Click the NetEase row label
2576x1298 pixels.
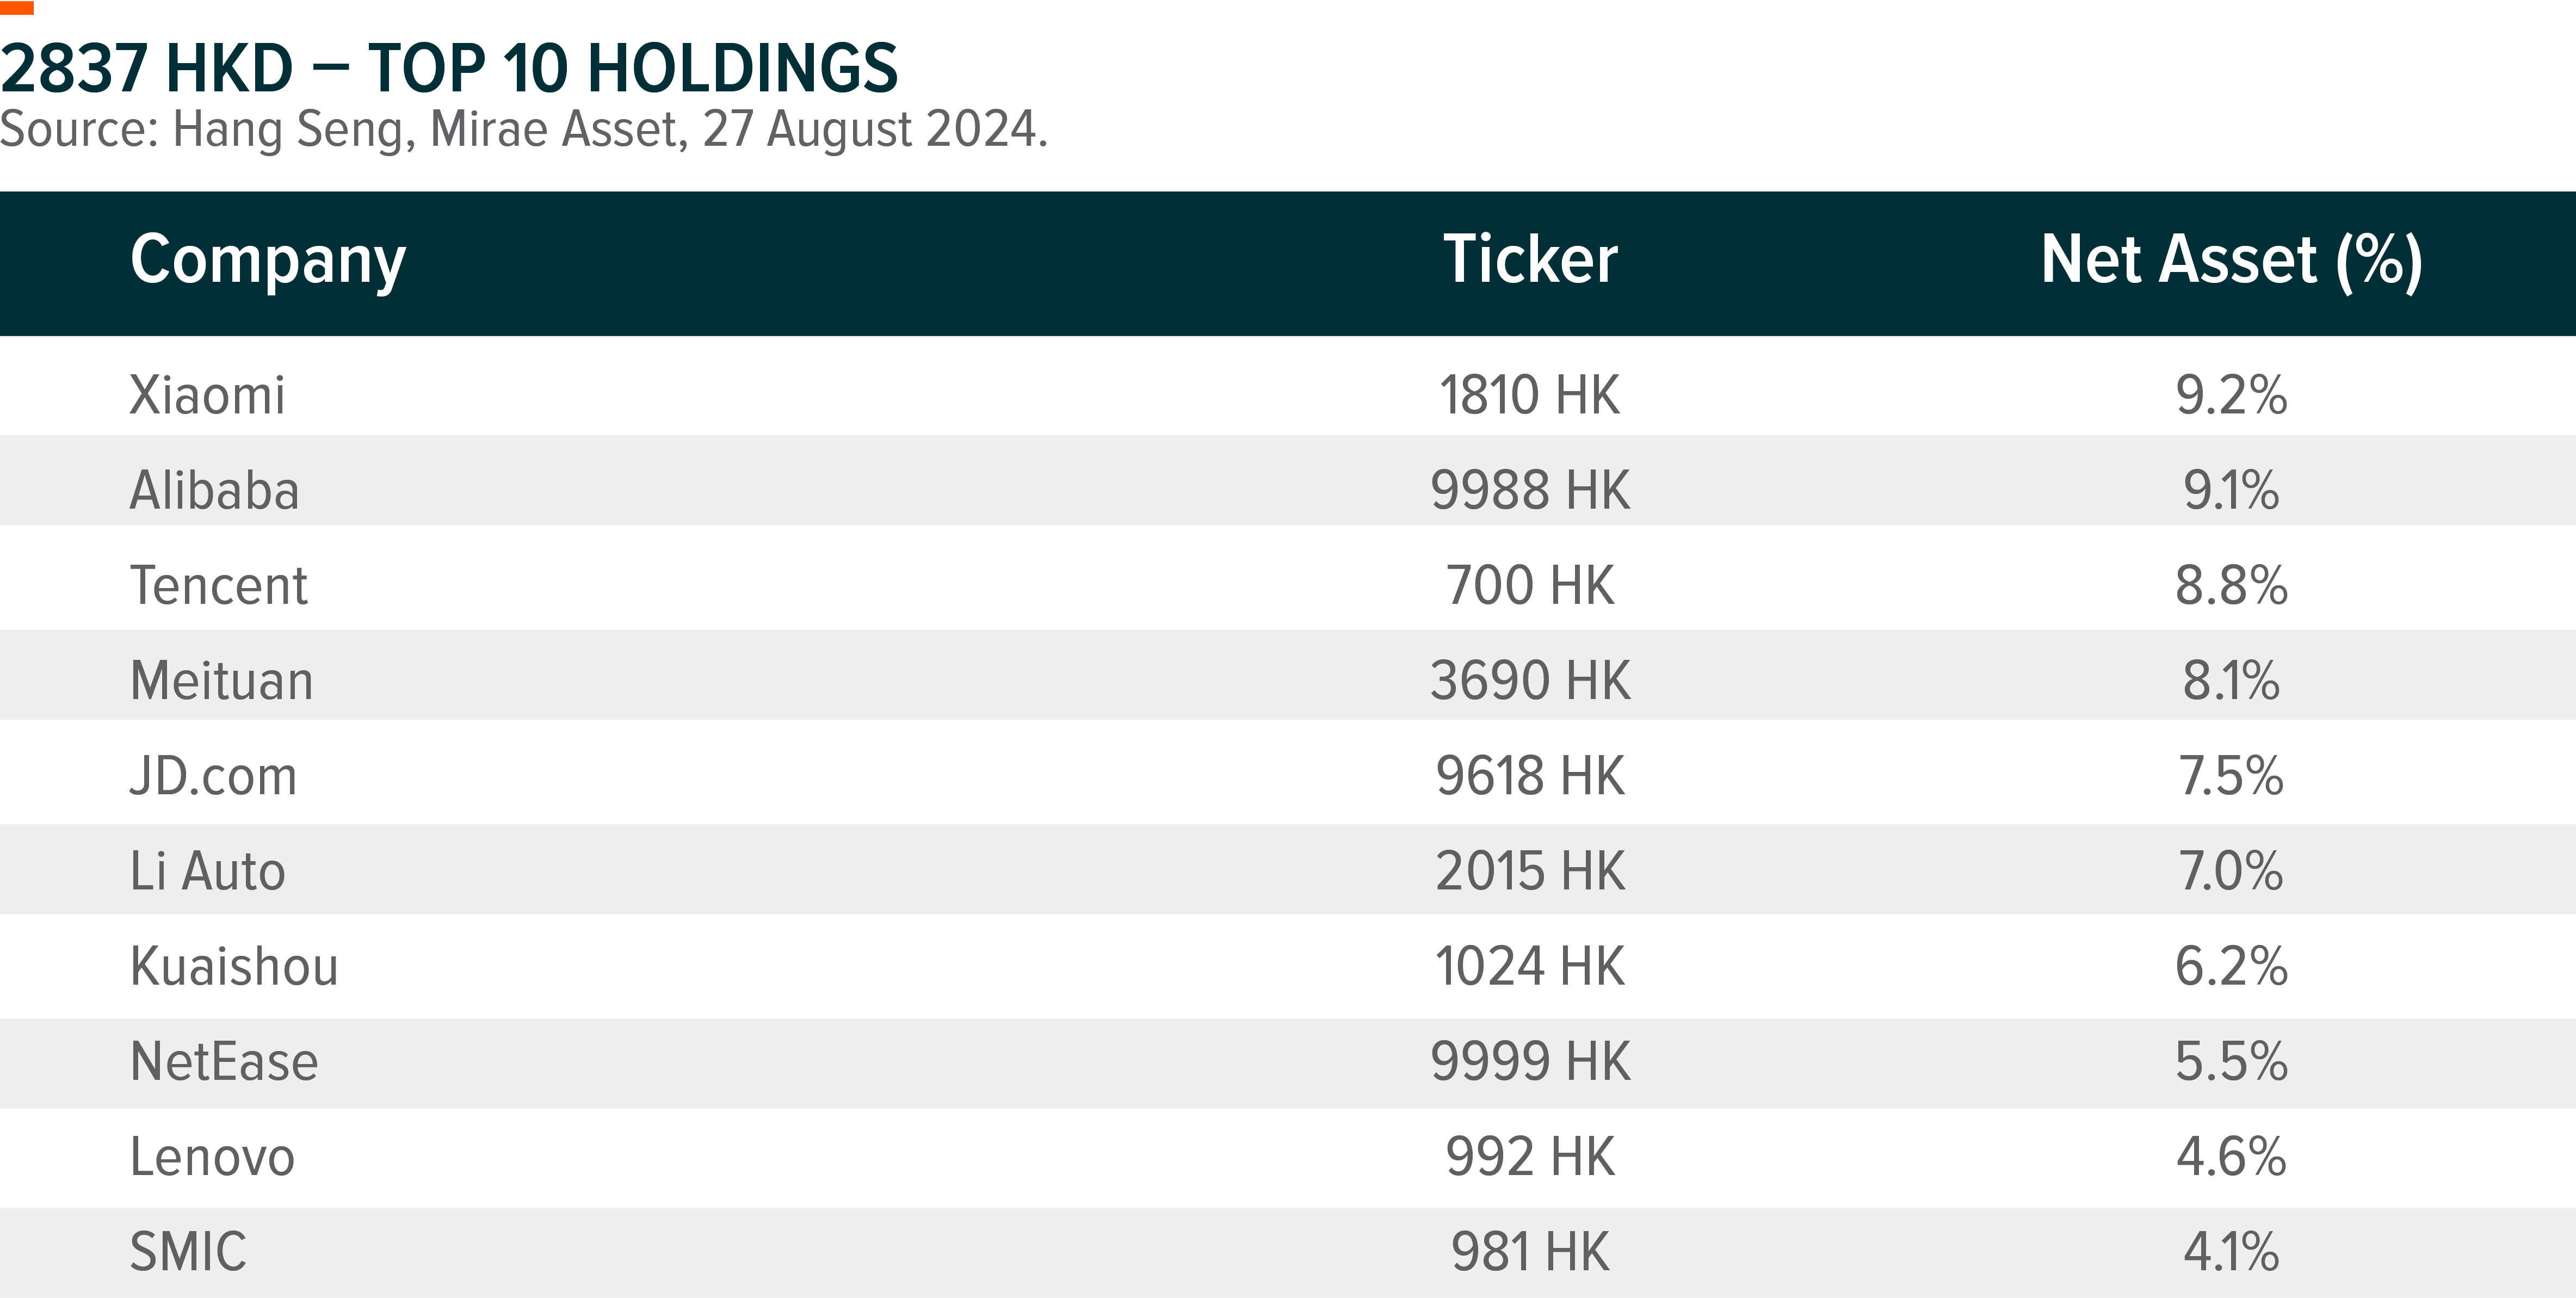point(224,1061)
